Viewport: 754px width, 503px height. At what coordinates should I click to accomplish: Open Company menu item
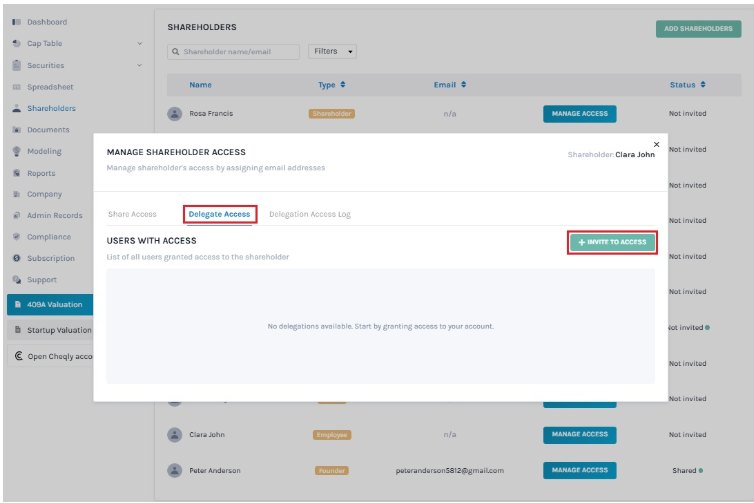[44, 194]
